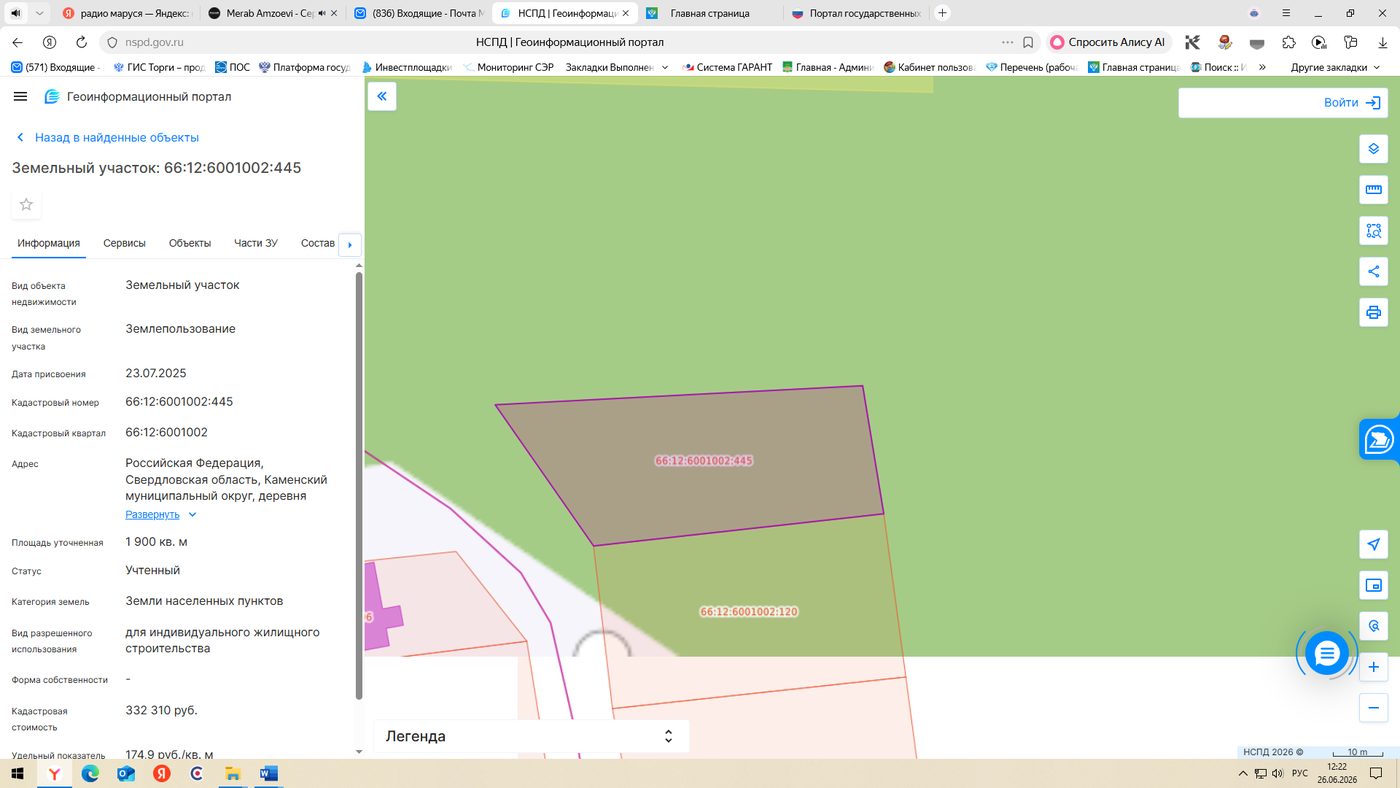Open the map layers panel icon
The image size is (1400, 788).
pos(1373,149)
